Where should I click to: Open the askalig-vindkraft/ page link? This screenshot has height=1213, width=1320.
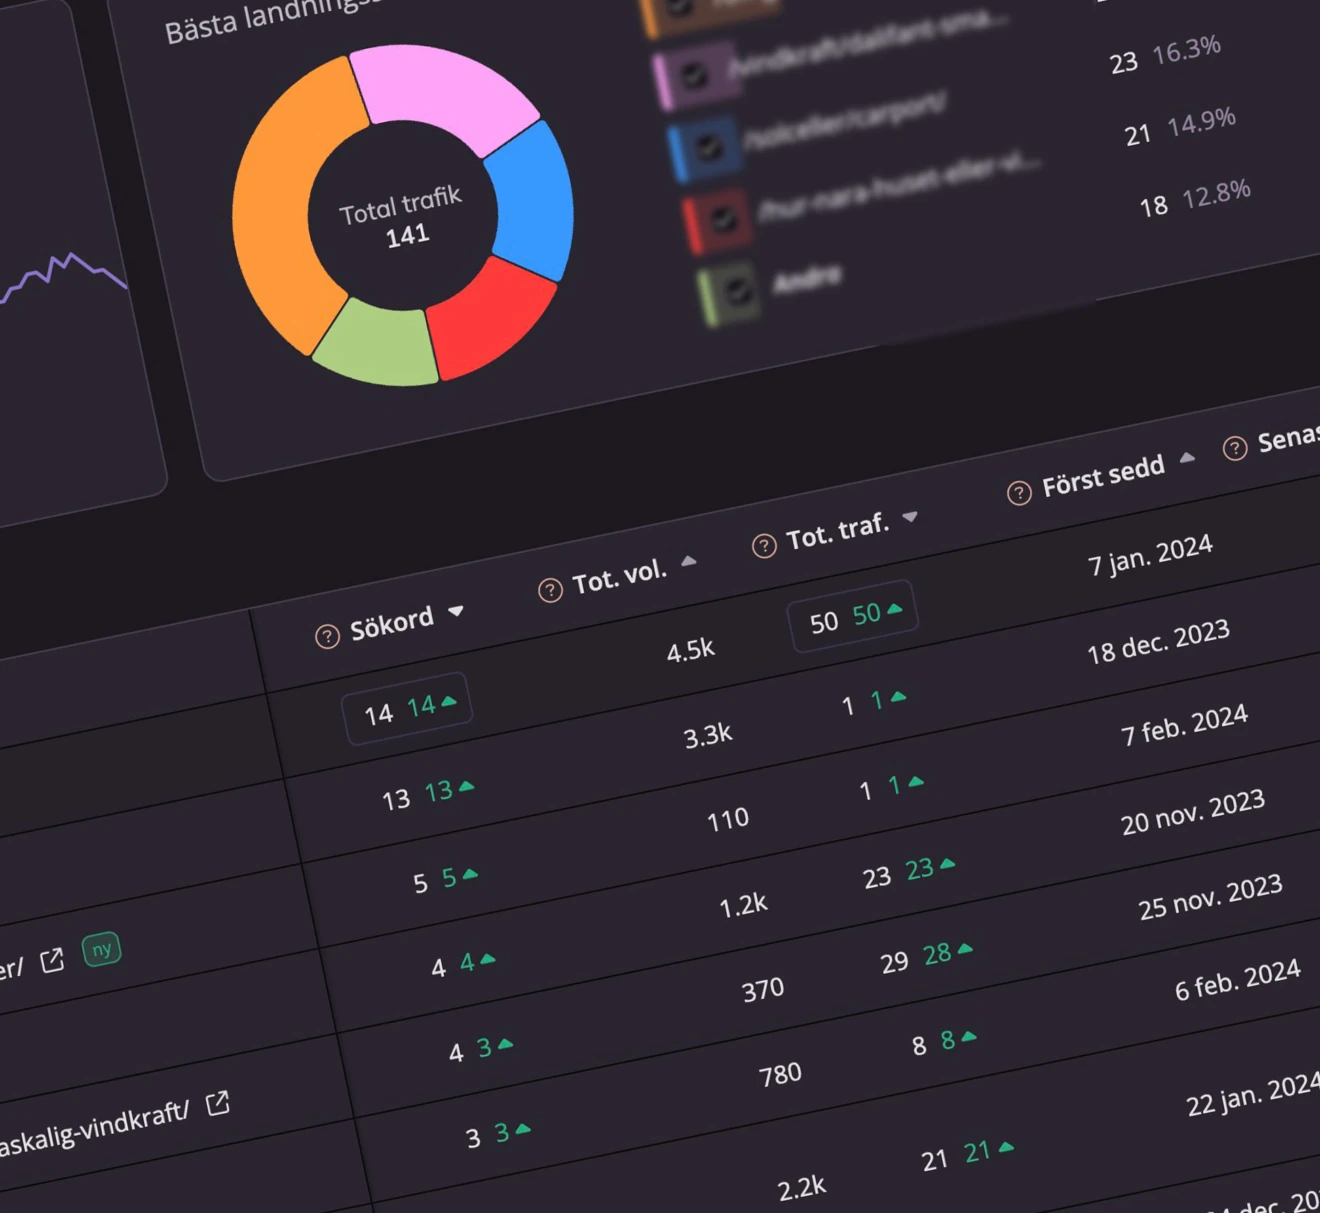click(x=93, y=1128)
